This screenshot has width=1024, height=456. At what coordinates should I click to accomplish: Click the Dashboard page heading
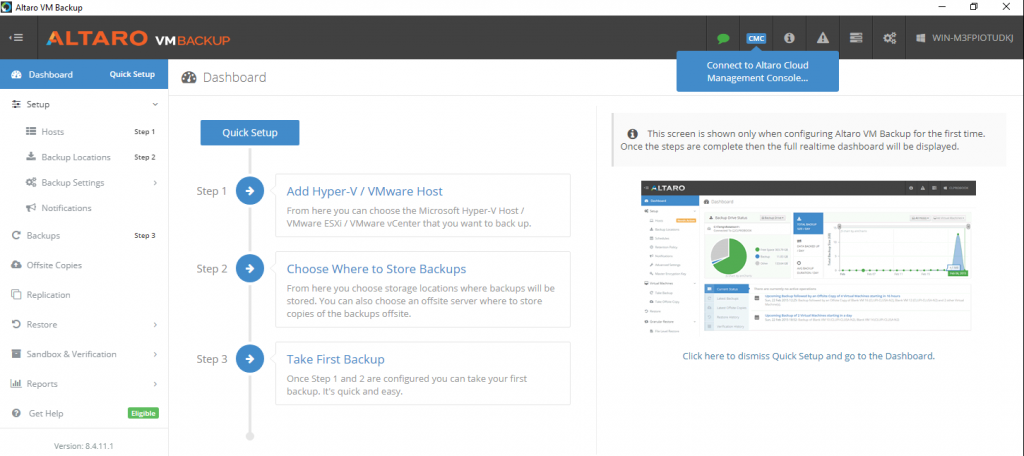tap(234, 78)
